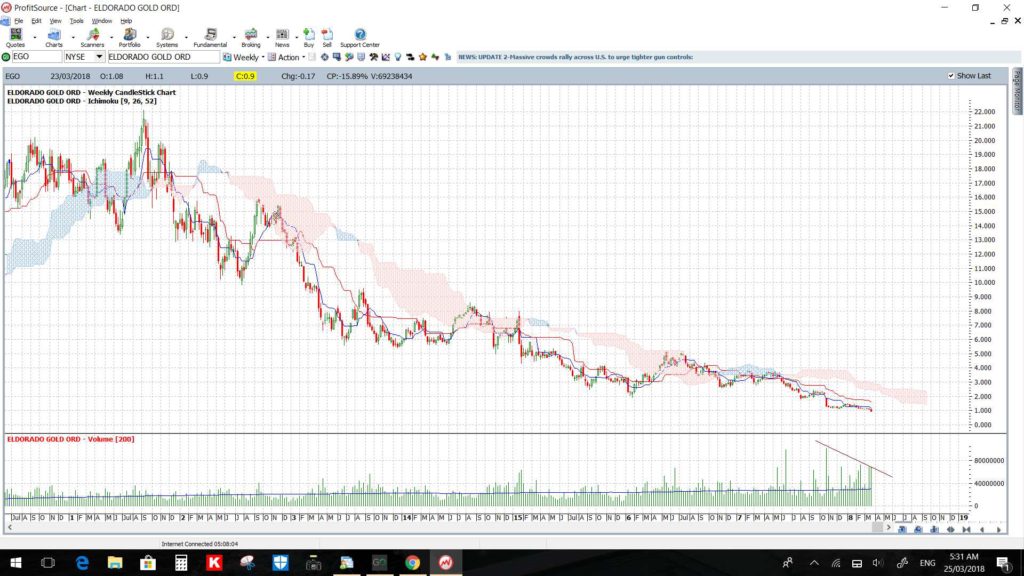Click the expand horizontal diamond arrows icon

coord(951,530)
